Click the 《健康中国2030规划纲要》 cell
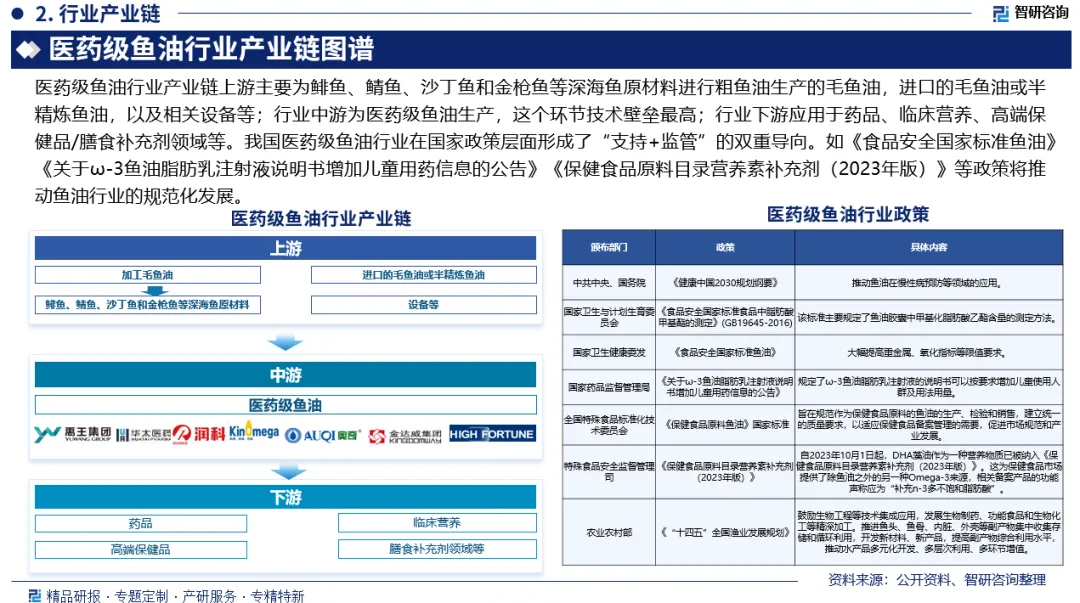Viewport: 1080px width, 603px height. (725, 283)
